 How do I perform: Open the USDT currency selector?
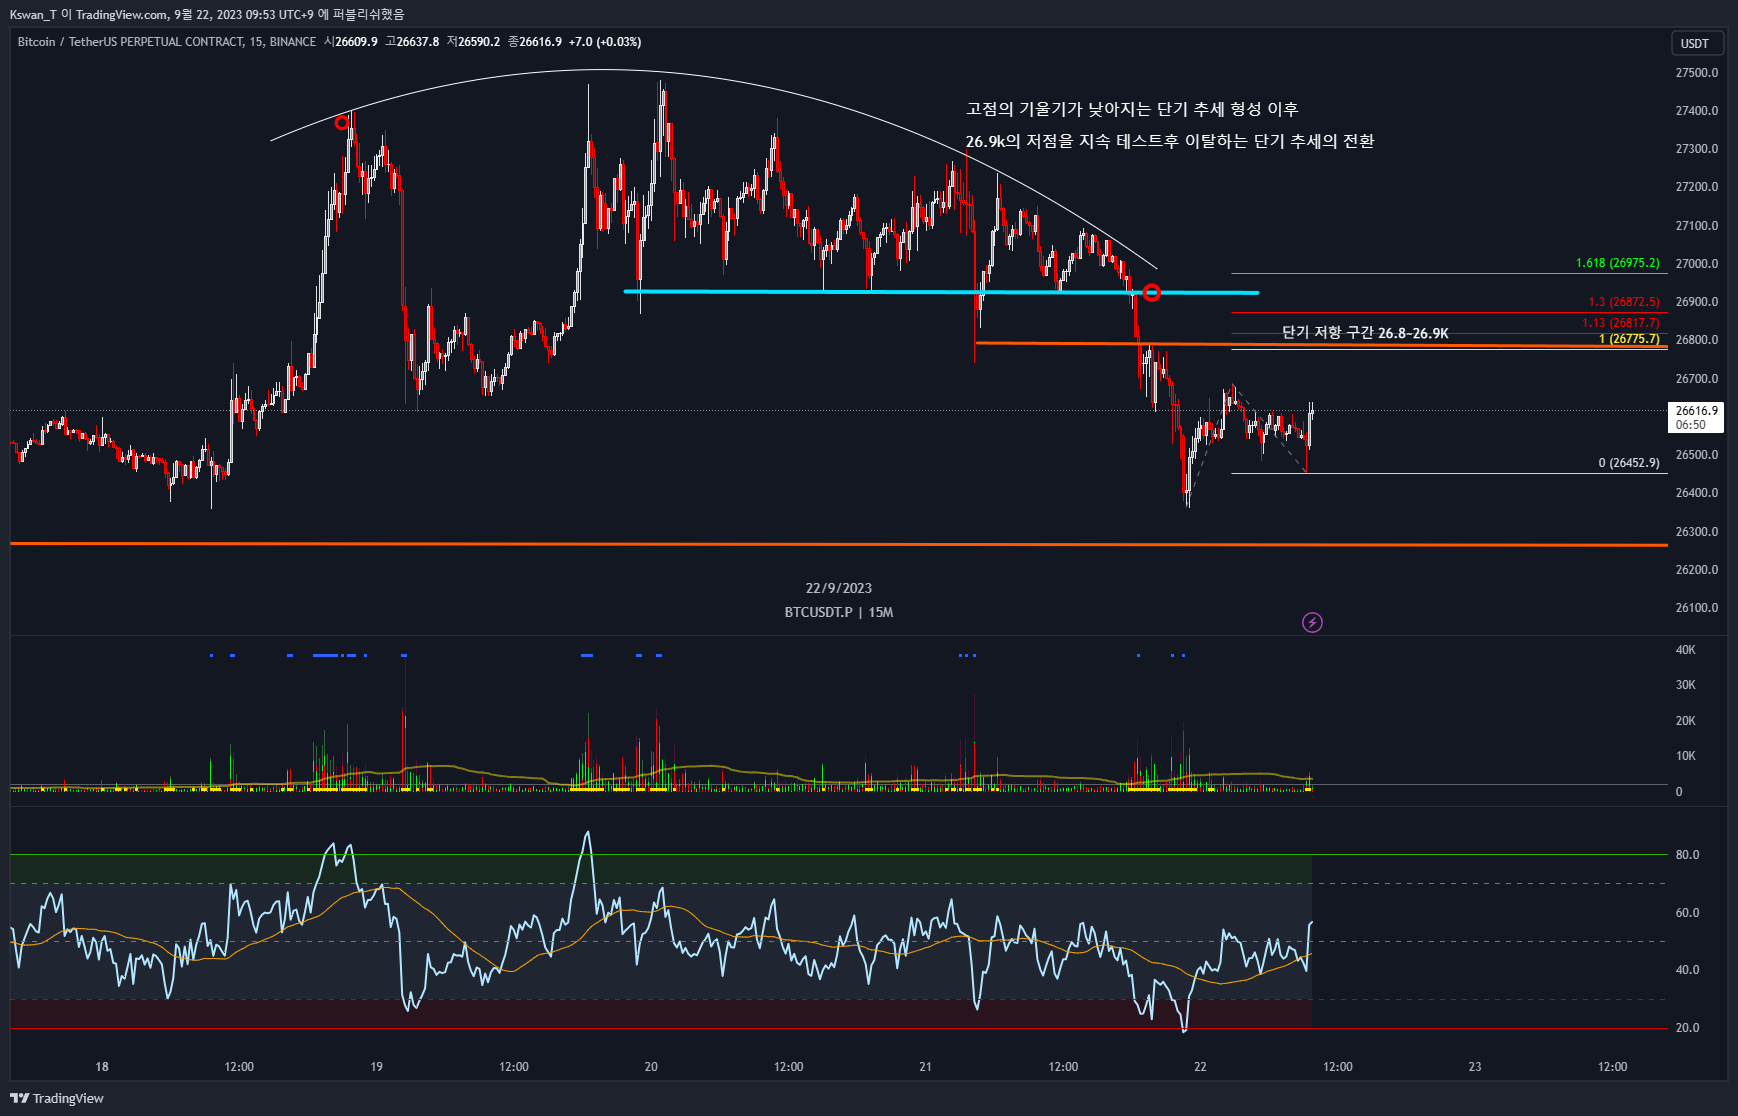pos(1697,43)
